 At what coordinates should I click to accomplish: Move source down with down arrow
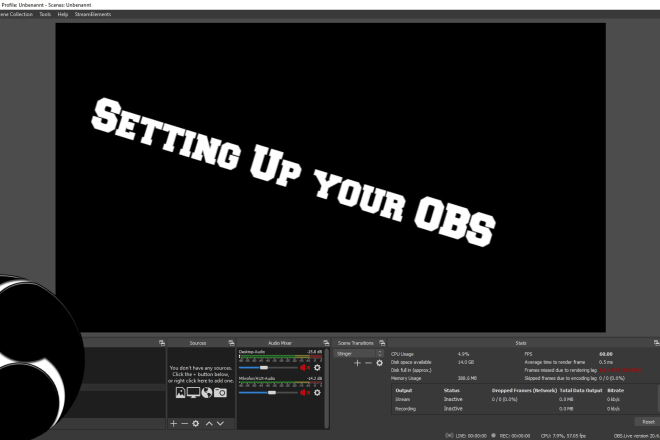pyautogui.click(x=220, y=423)
